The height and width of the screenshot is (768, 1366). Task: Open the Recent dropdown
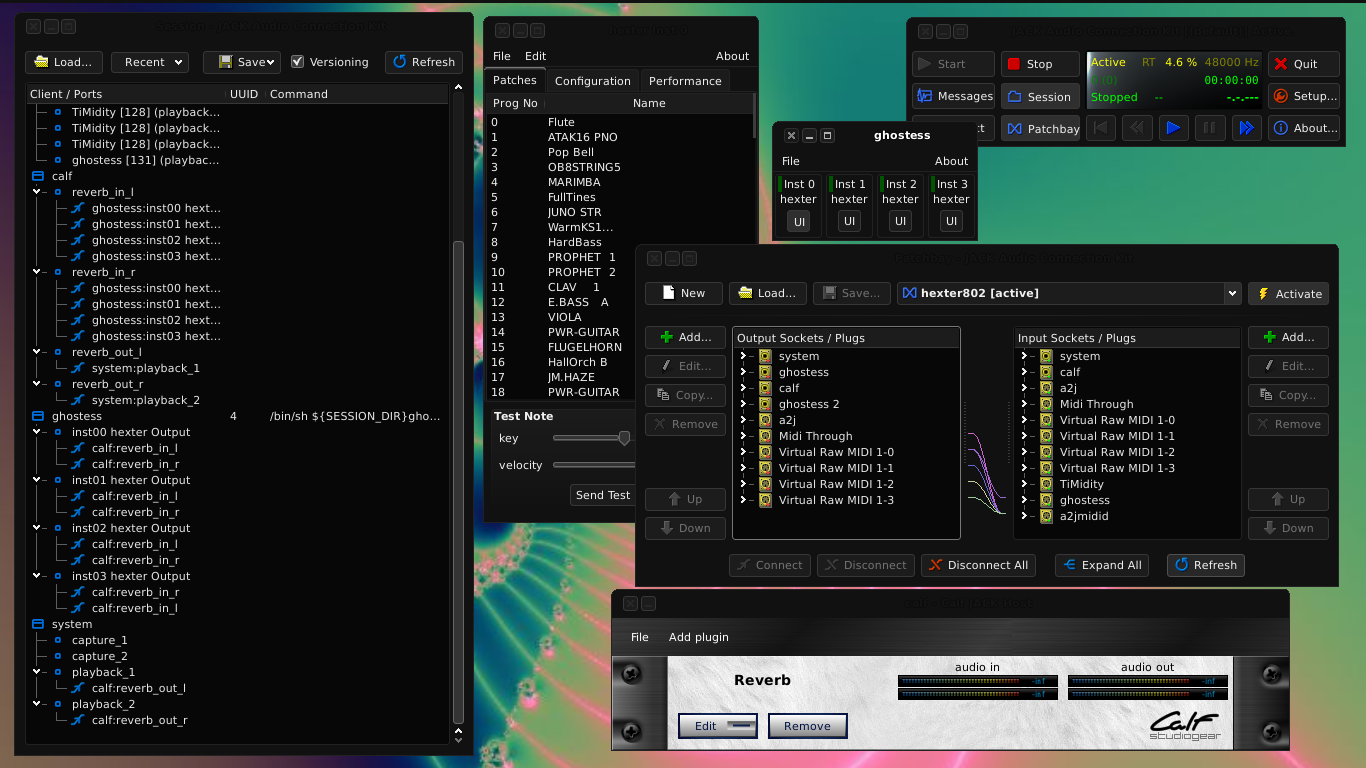[x=149, y=61]
